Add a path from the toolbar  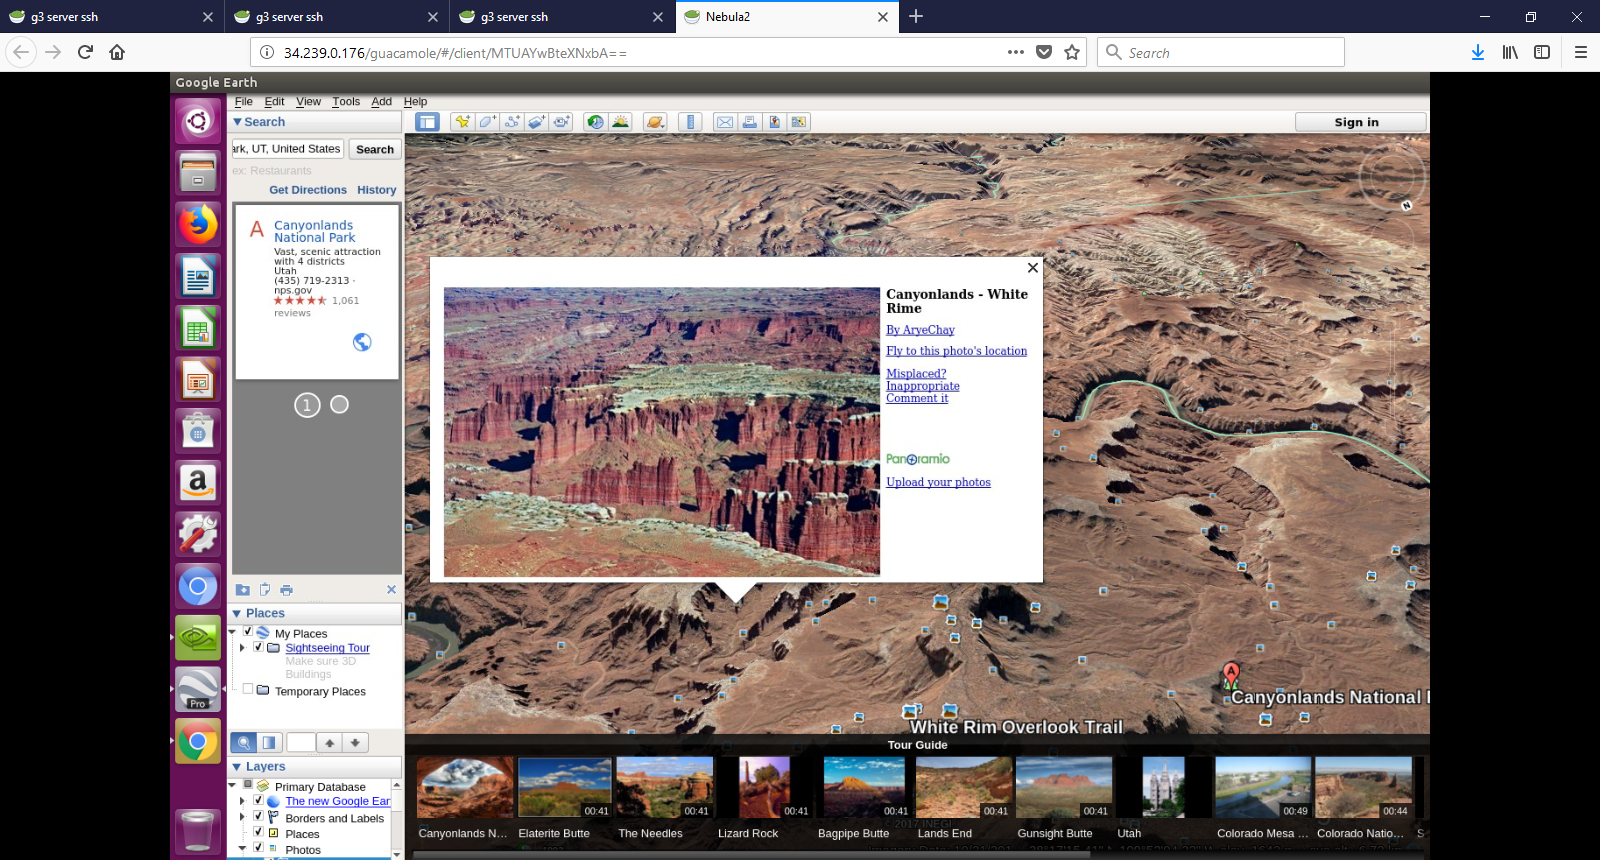click(x=512, y=122)
